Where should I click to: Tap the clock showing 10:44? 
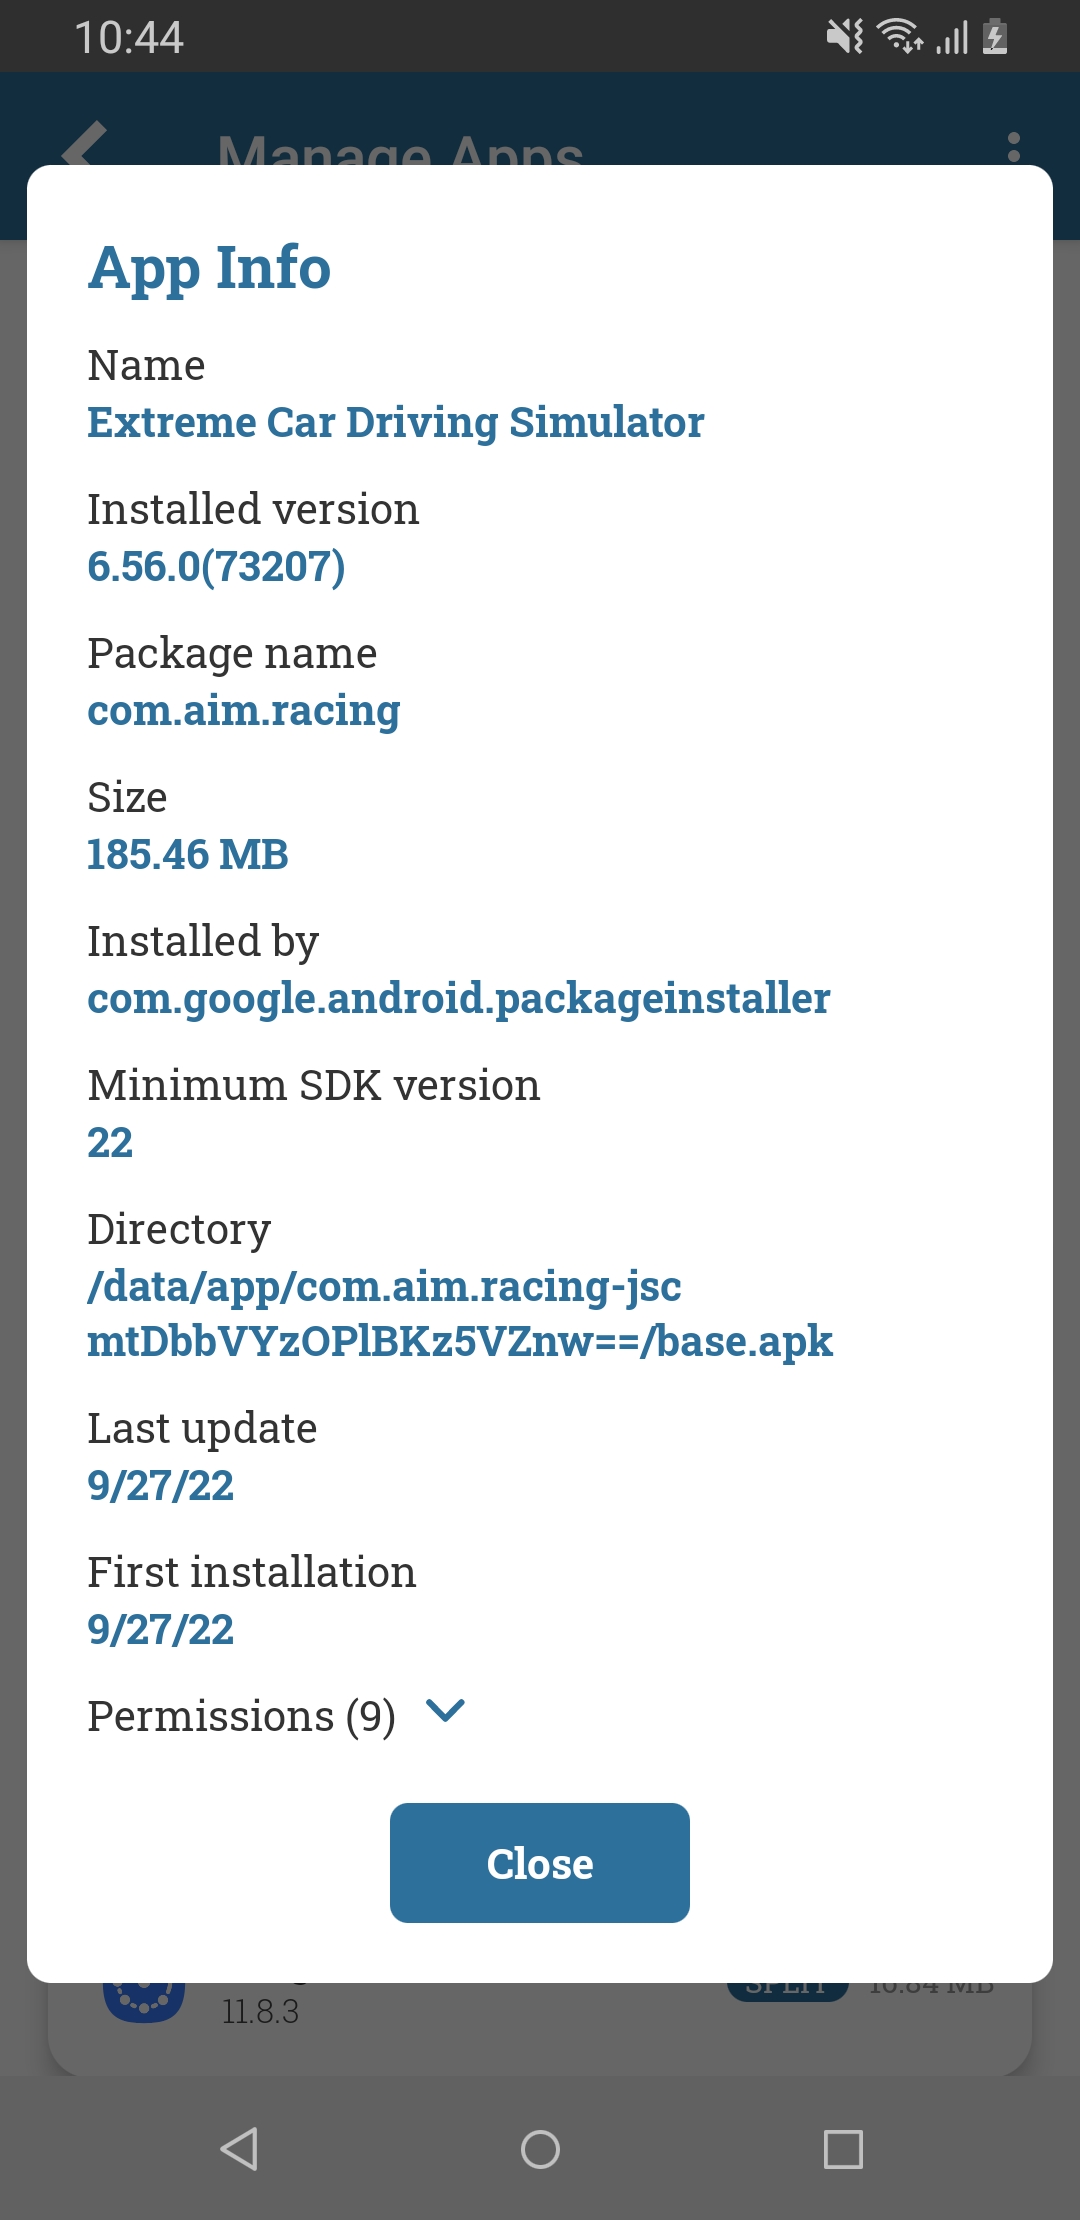coord(129,37)
